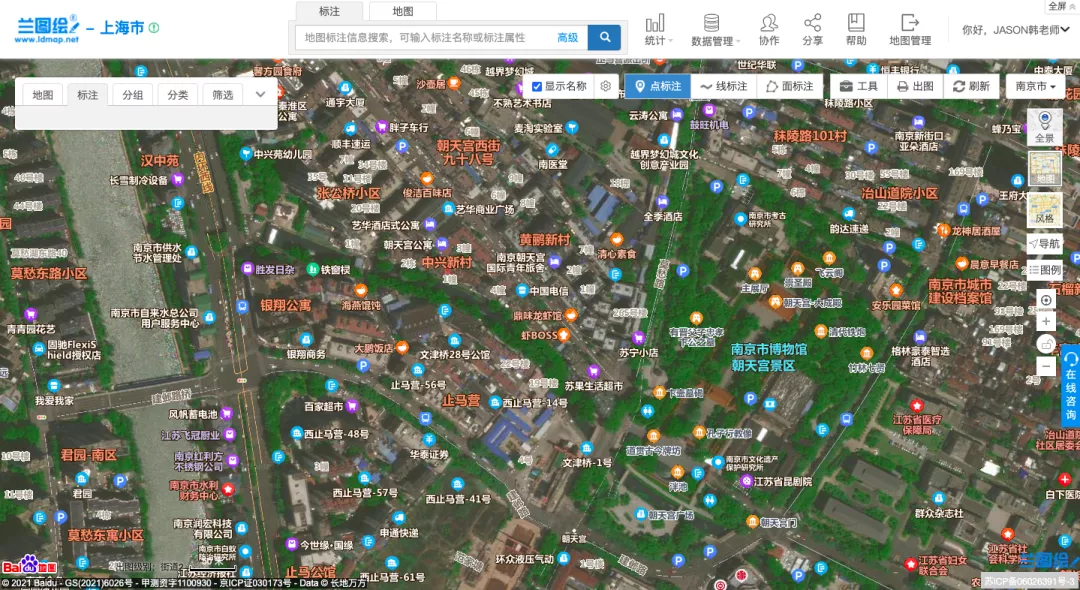Click the 分享 share icon
Viewport: 1080px width, 590px height.
pyautogui.click(x=812, y=30)
